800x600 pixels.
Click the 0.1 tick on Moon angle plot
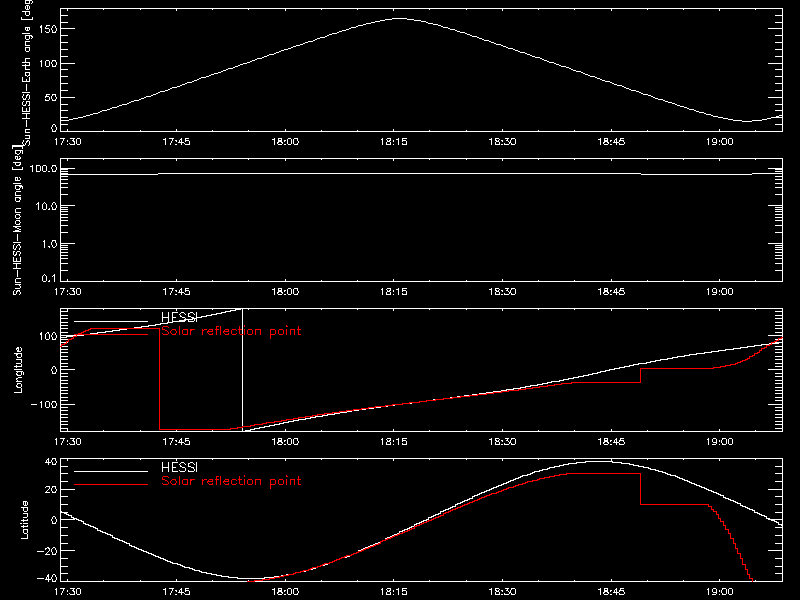49,278
